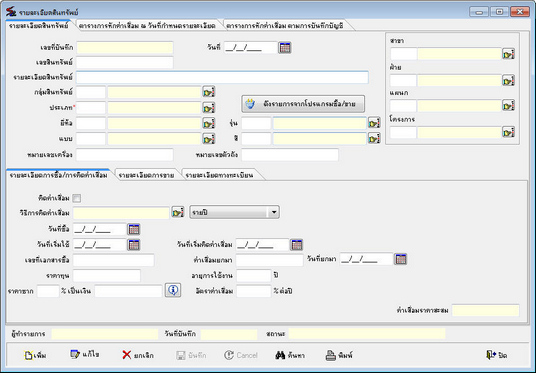Click the ค้นหา (search) binoculars button
This screenshot has height=373, width=536.
click(x=290, y=355)
